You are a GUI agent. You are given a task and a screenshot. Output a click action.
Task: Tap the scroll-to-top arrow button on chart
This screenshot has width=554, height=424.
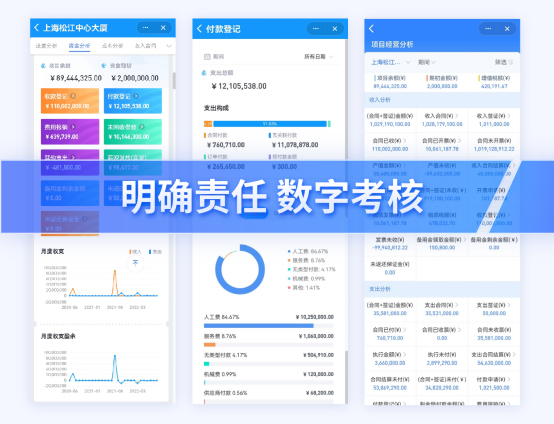[x=135, y=263]
